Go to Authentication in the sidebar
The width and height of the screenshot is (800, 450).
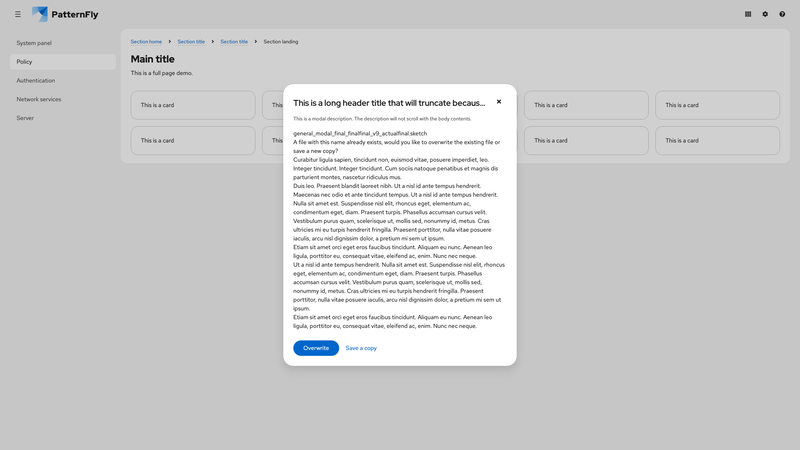(x=36, y=80)
